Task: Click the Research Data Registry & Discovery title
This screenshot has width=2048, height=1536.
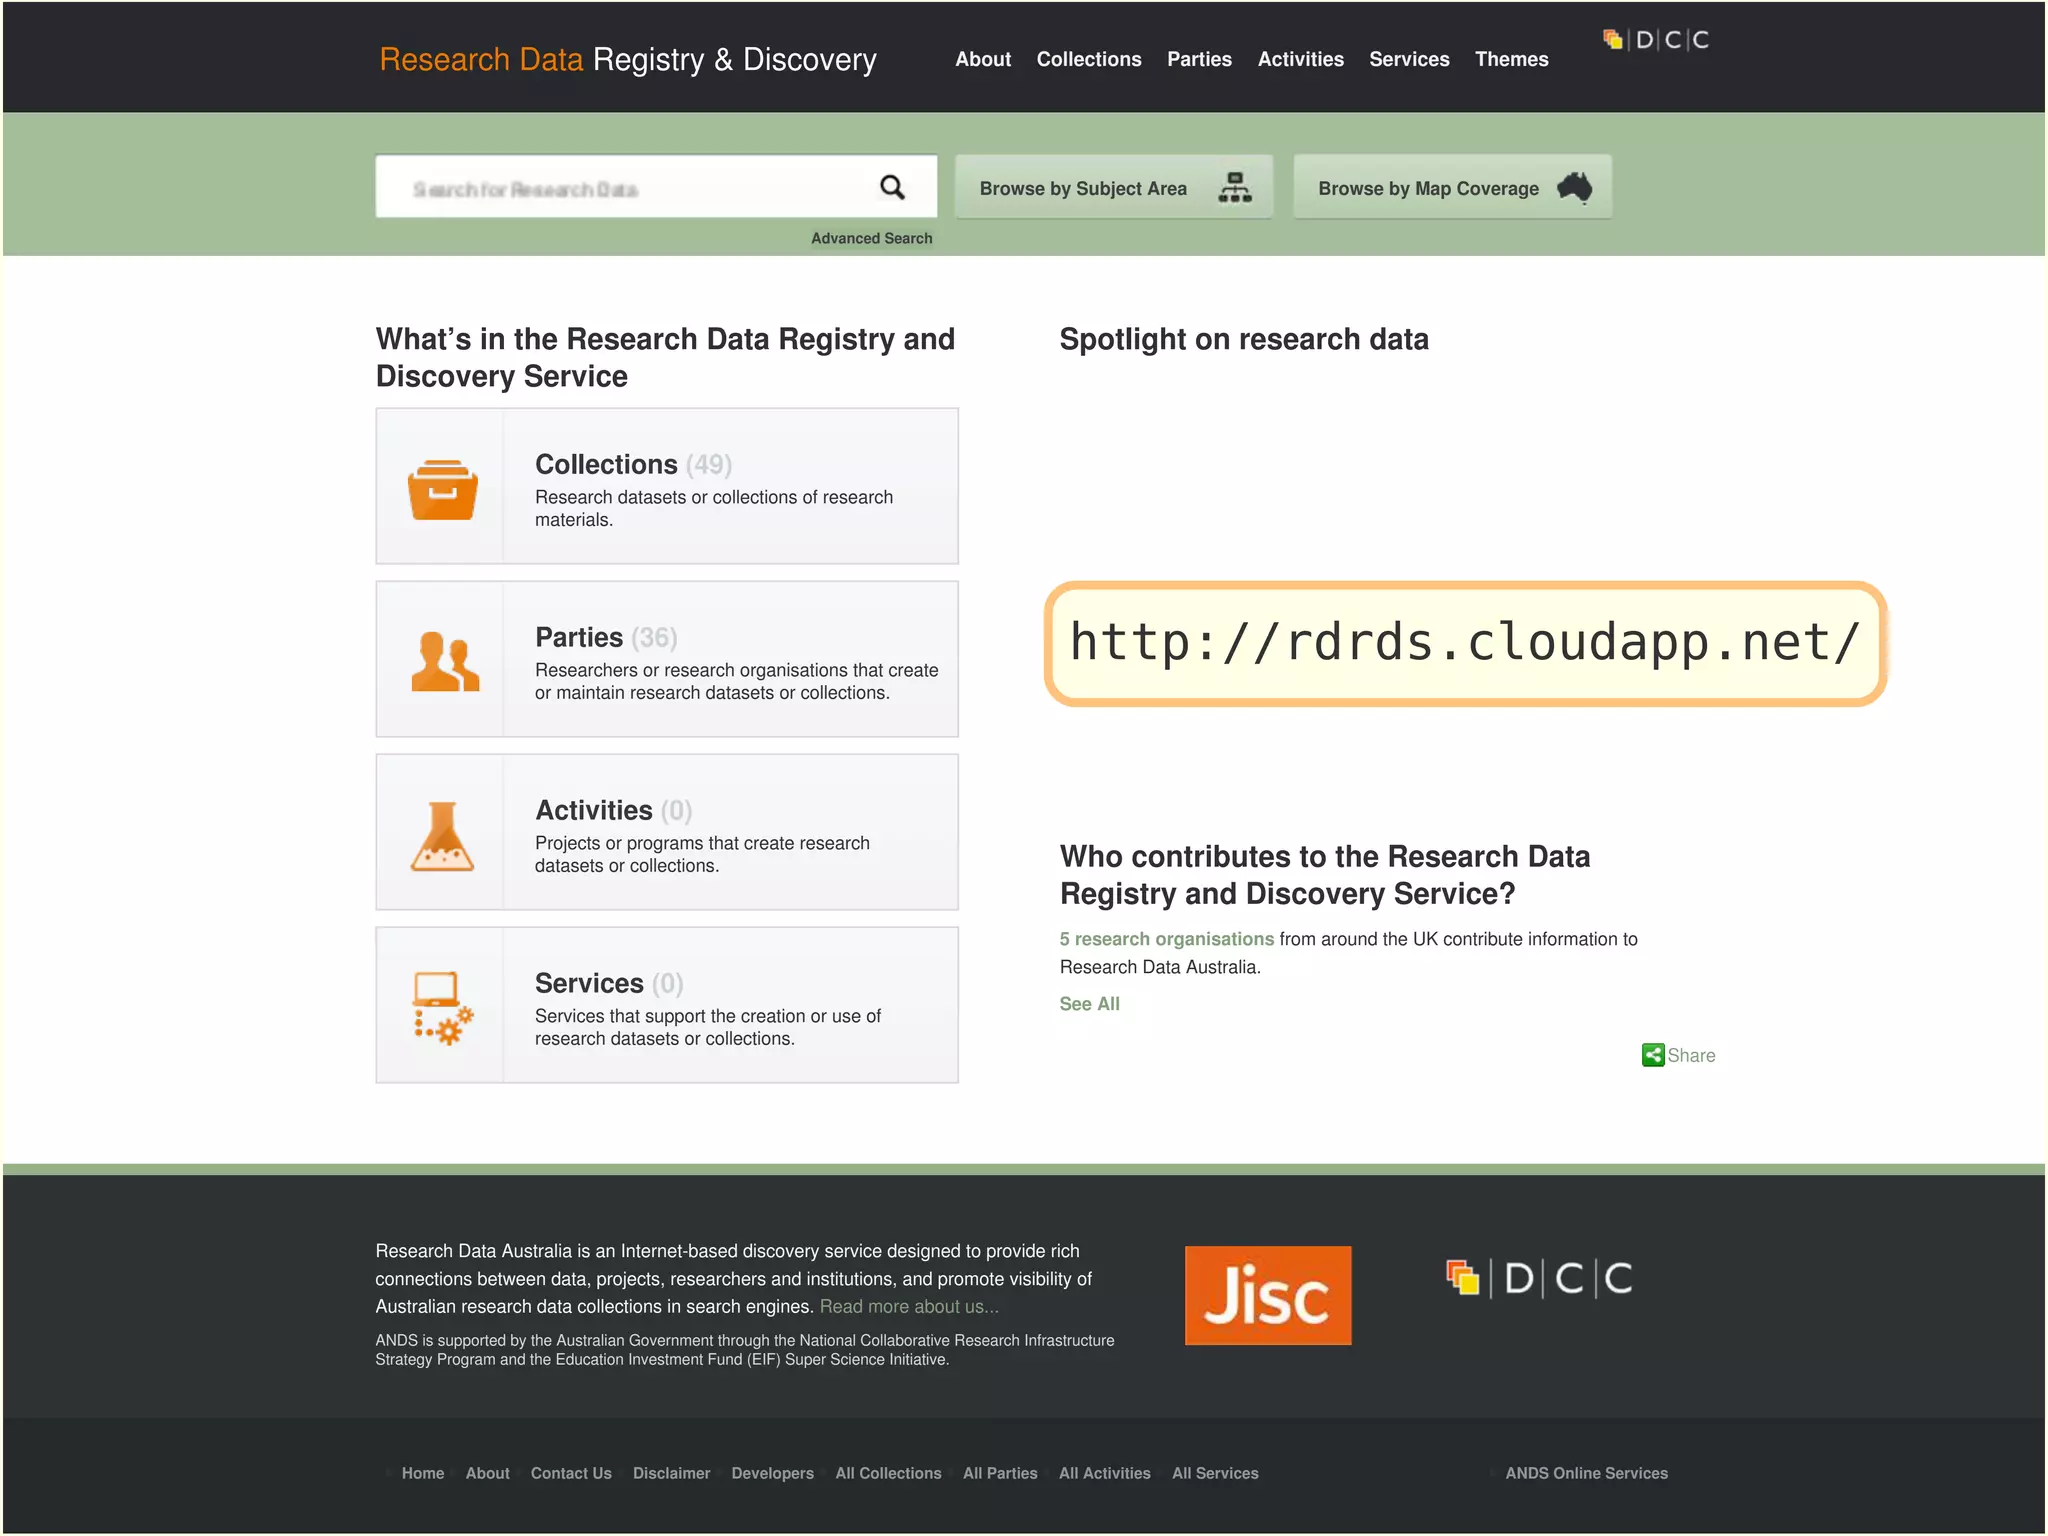Action: point(628,59)
